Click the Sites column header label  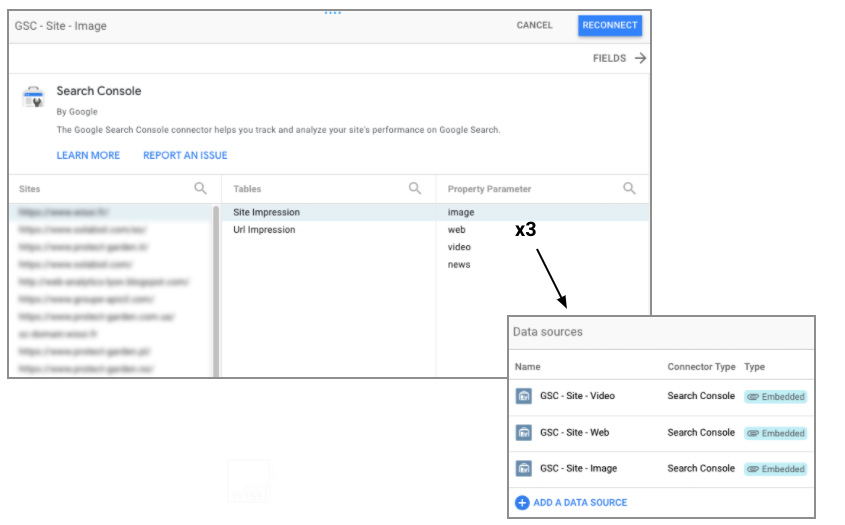(x=30, y=189)
